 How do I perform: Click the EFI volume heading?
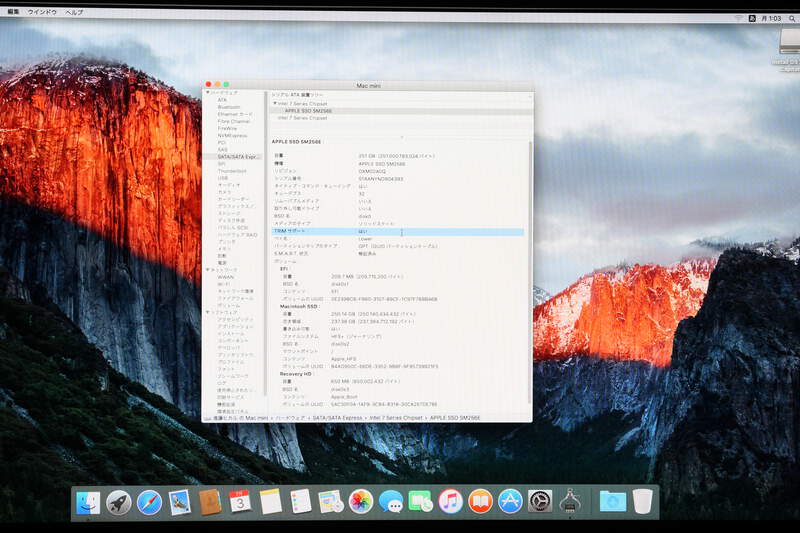(x=284, y=269)
